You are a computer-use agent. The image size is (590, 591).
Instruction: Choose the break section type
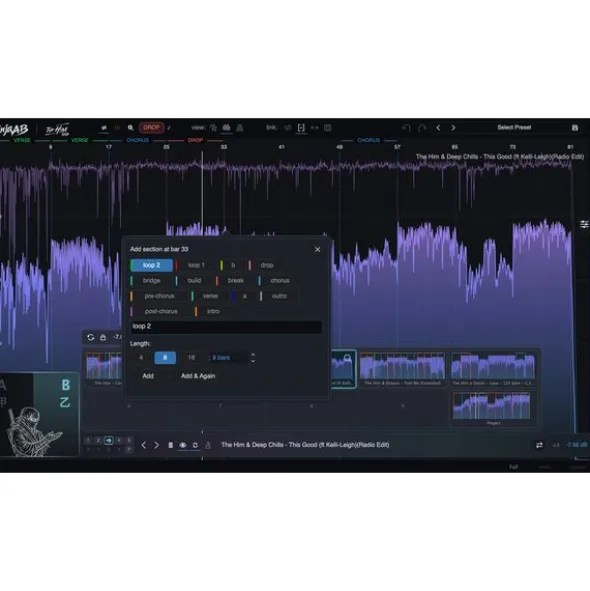click(x=235, y=281)
